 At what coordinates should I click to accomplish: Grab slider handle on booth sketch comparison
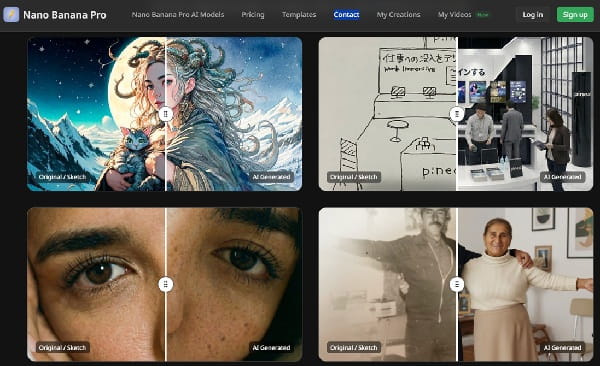(x=457, y=114)
